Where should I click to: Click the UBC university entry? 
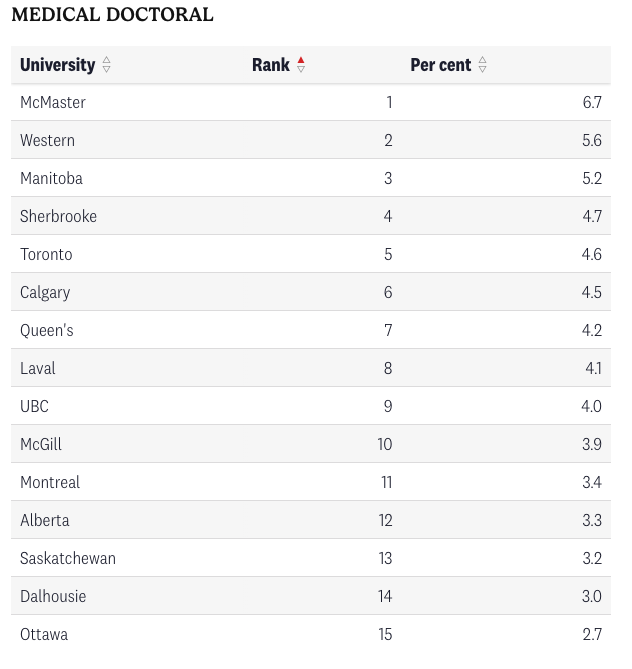click(x=34, y=406)
